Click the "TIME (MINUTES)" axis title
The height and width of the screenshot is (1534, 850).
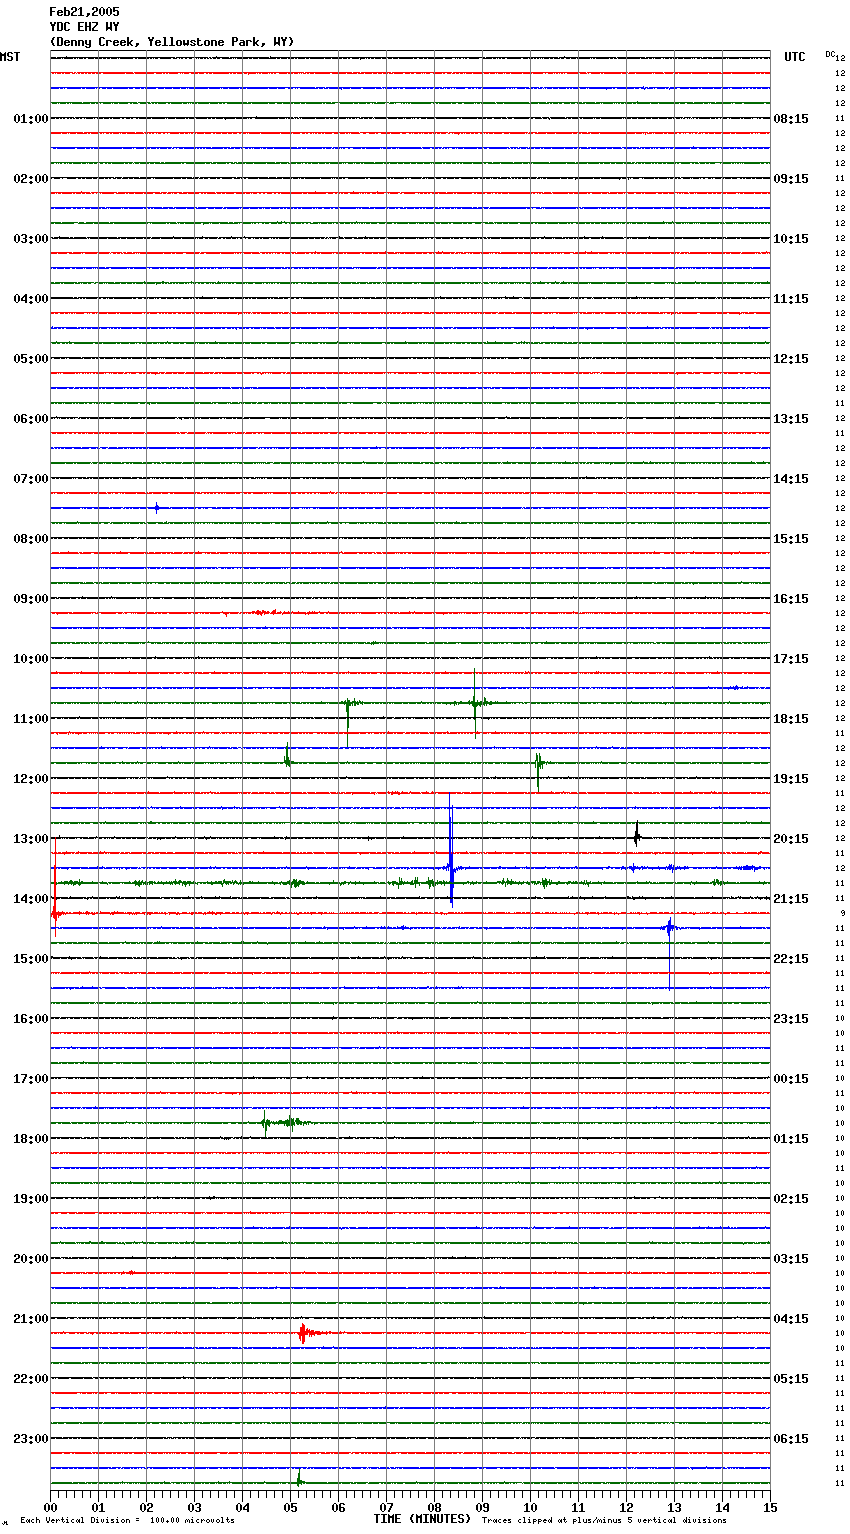[422, 1519]
